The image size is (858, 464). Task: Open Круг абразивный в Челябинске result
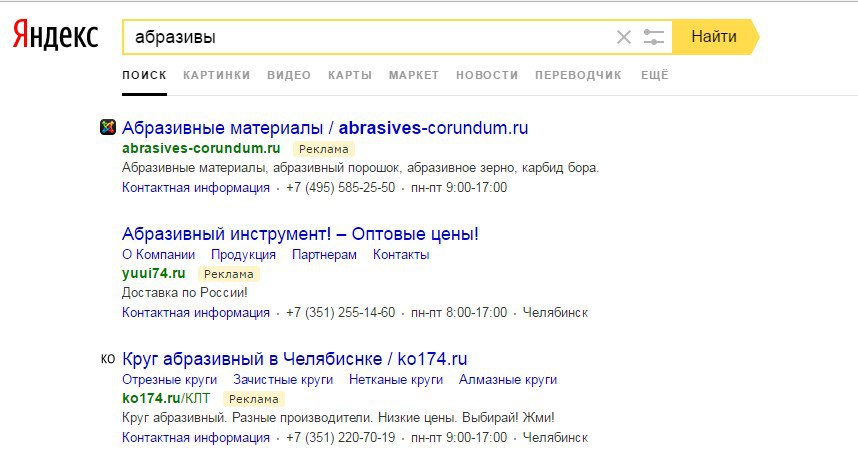pyautogui.click(x=294, y=359)
